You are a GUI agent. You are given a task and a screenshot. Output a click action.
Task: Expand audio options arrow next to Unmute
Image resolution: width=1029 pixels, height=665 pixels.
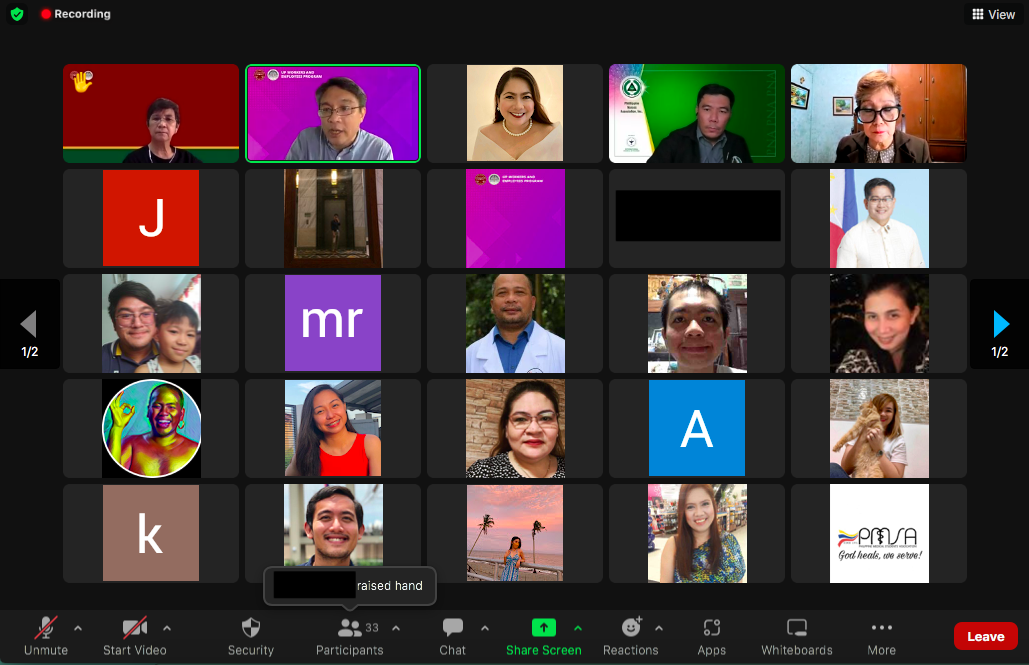click(x=78, y=628)
